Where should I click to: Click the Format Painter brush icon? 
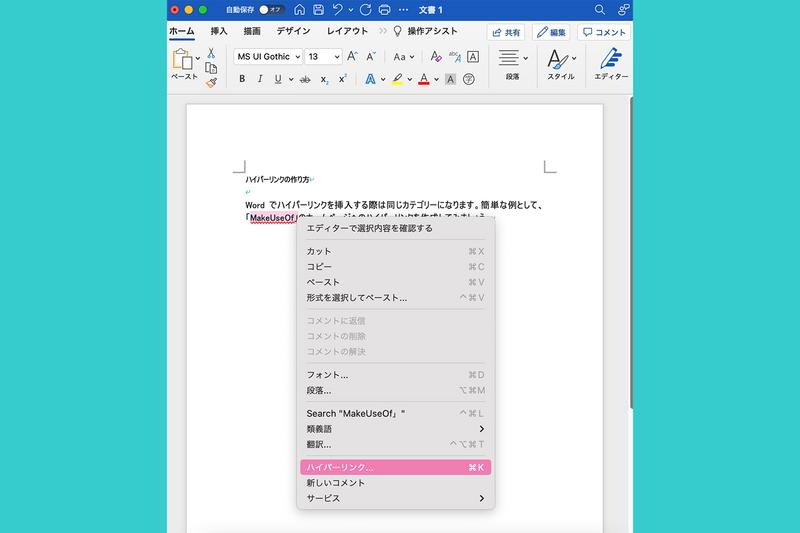[x=212, y=83]
